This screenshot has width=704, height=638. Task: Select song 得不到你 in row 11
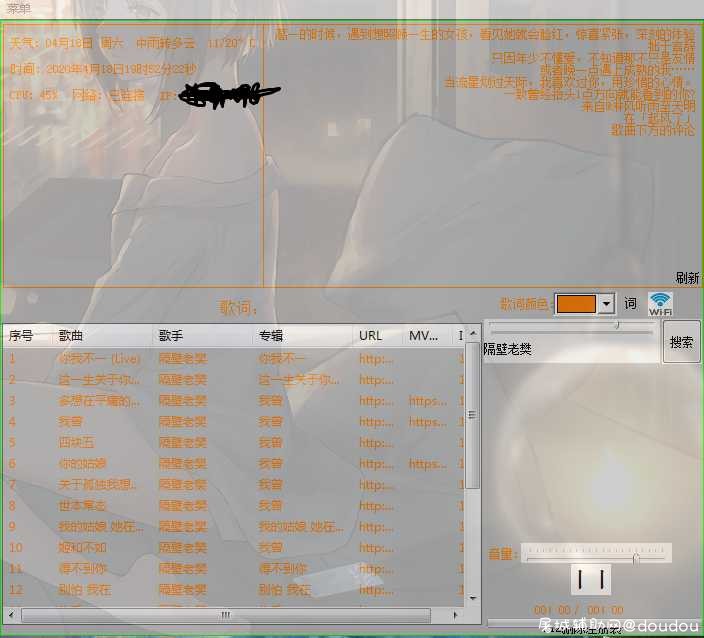click(x=233, y=568)
